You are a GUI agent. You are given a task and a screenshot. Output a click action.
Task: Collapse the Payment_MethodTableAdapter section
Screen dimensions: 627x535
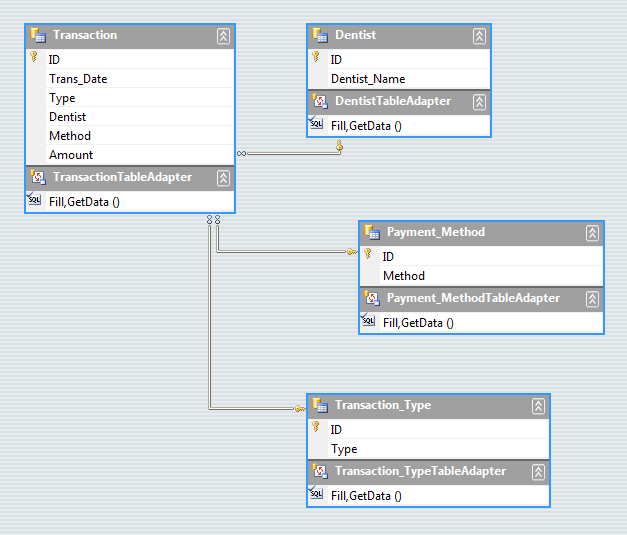592,299
